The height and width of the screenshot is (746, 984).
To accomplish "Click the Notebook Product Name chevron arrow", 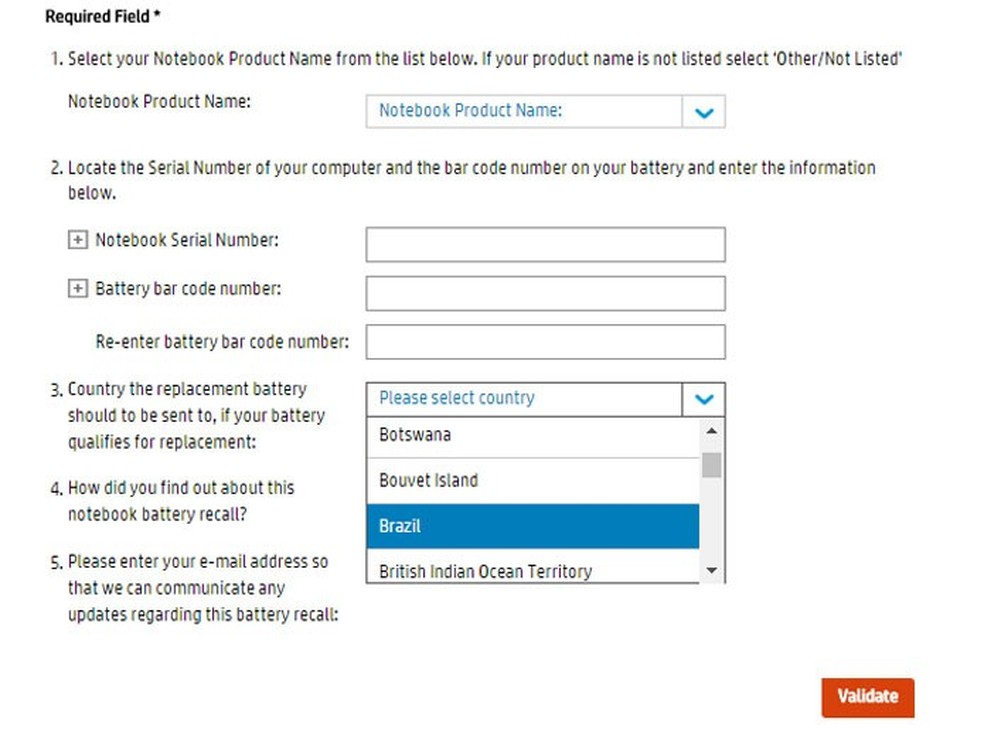I will tap(703, 112).
